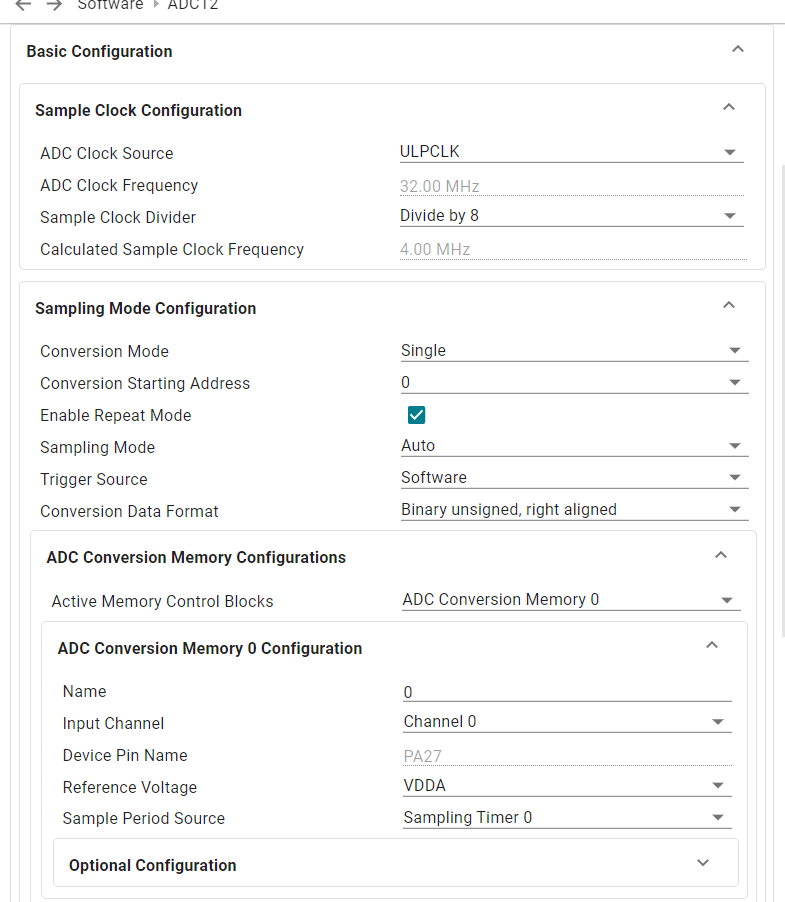Click the Sample Clock Divider label
Screen dimensions: 785x902
coord(118,217)
